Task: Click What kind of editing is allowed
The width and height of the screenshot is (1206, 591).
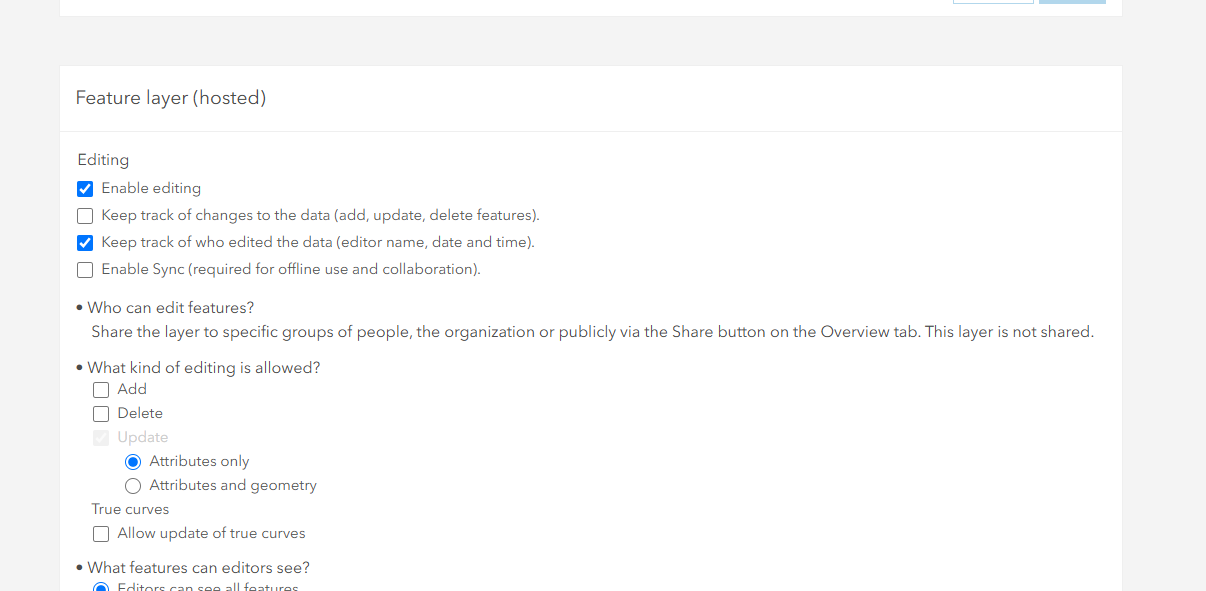Action: [x=204, y=367]
